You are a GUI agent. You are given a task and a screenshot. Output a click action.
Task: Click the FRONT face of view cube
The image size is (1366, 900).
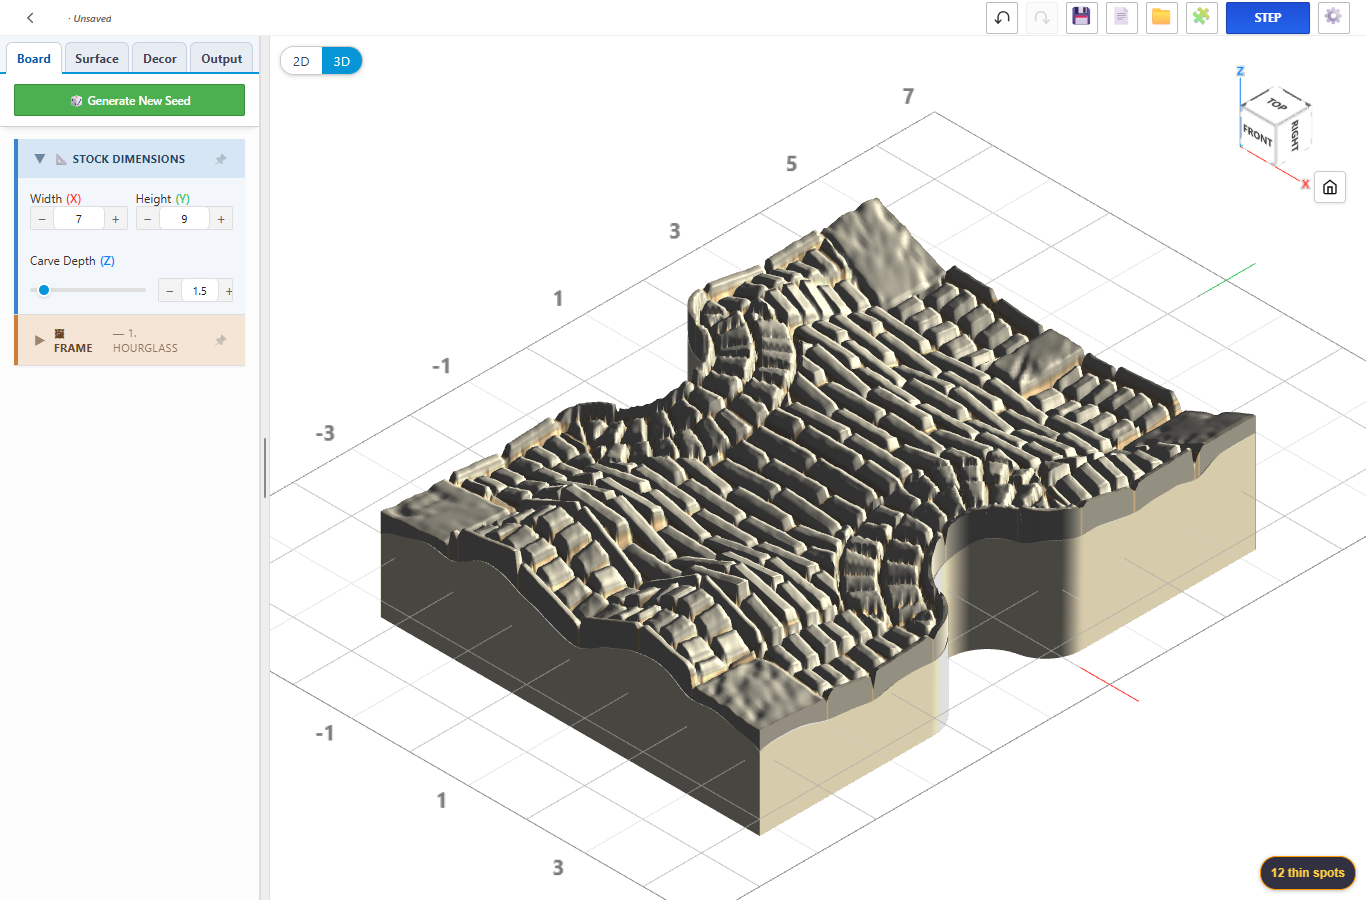[1257, 135]
